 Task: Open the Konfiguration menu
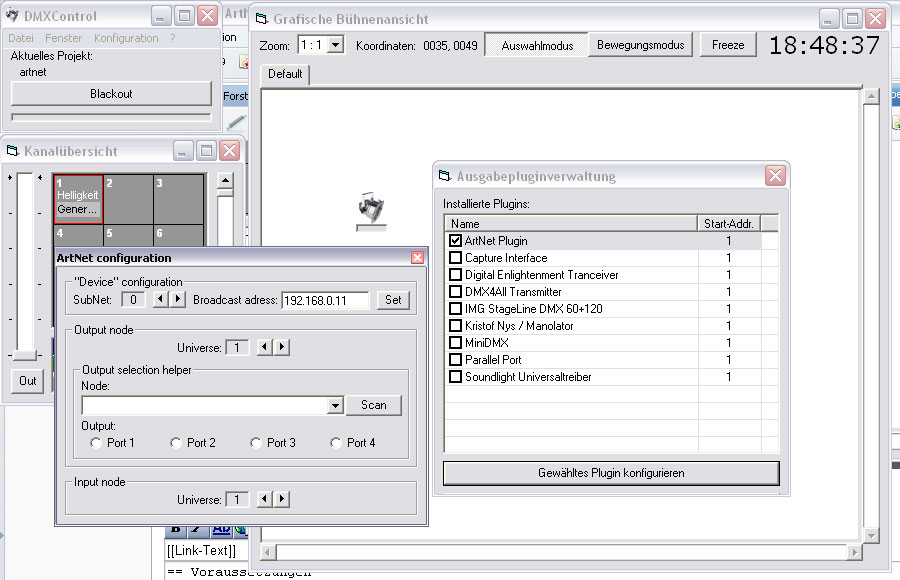coord(124,37)
